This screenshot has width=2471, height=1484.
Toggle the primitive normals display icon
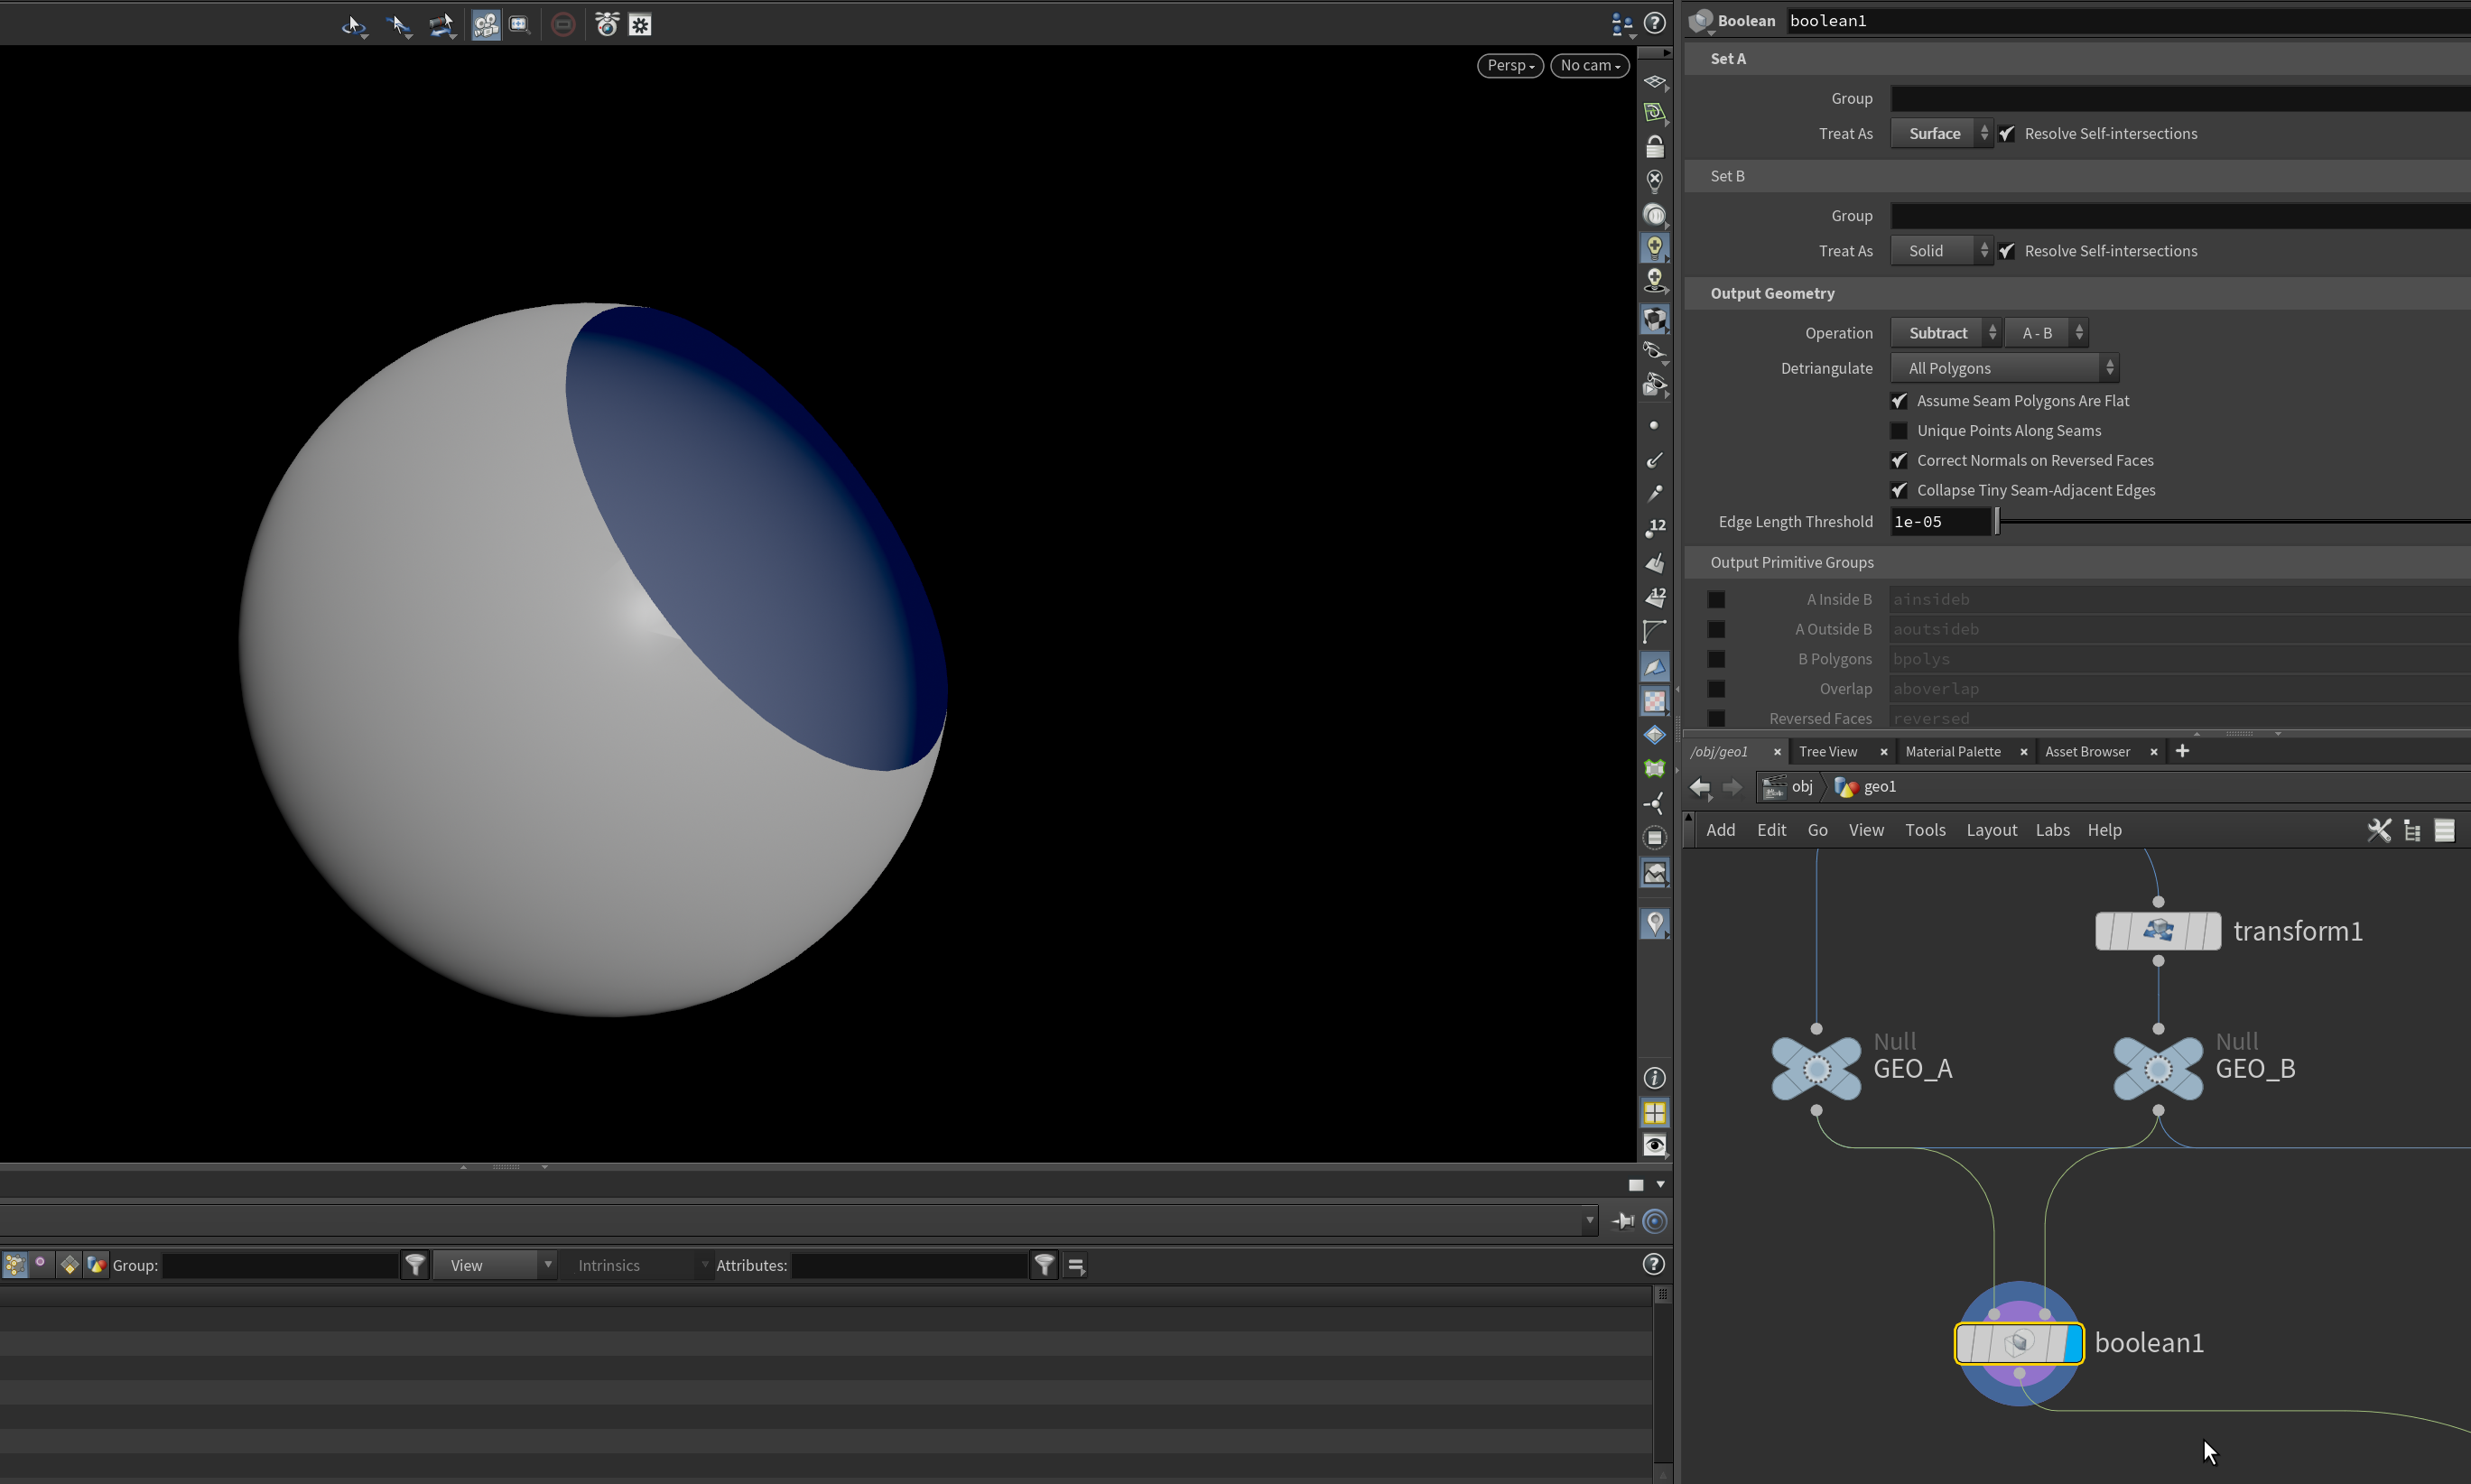pyautogui.click(x=1654, y=563)
